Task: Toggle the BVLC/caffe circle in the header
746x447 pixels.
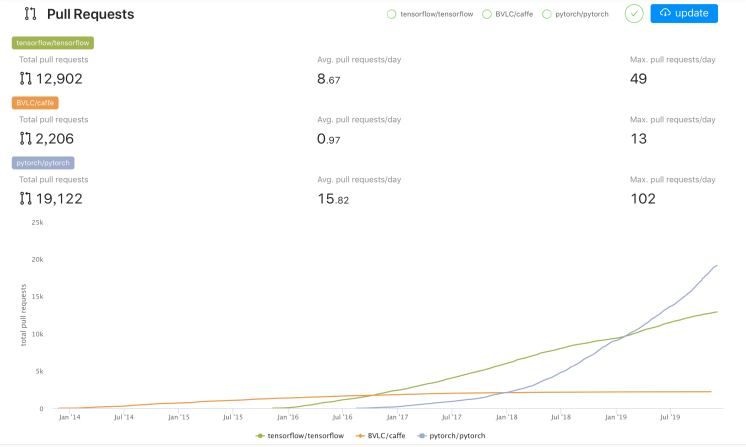Action: click(487, 14)
